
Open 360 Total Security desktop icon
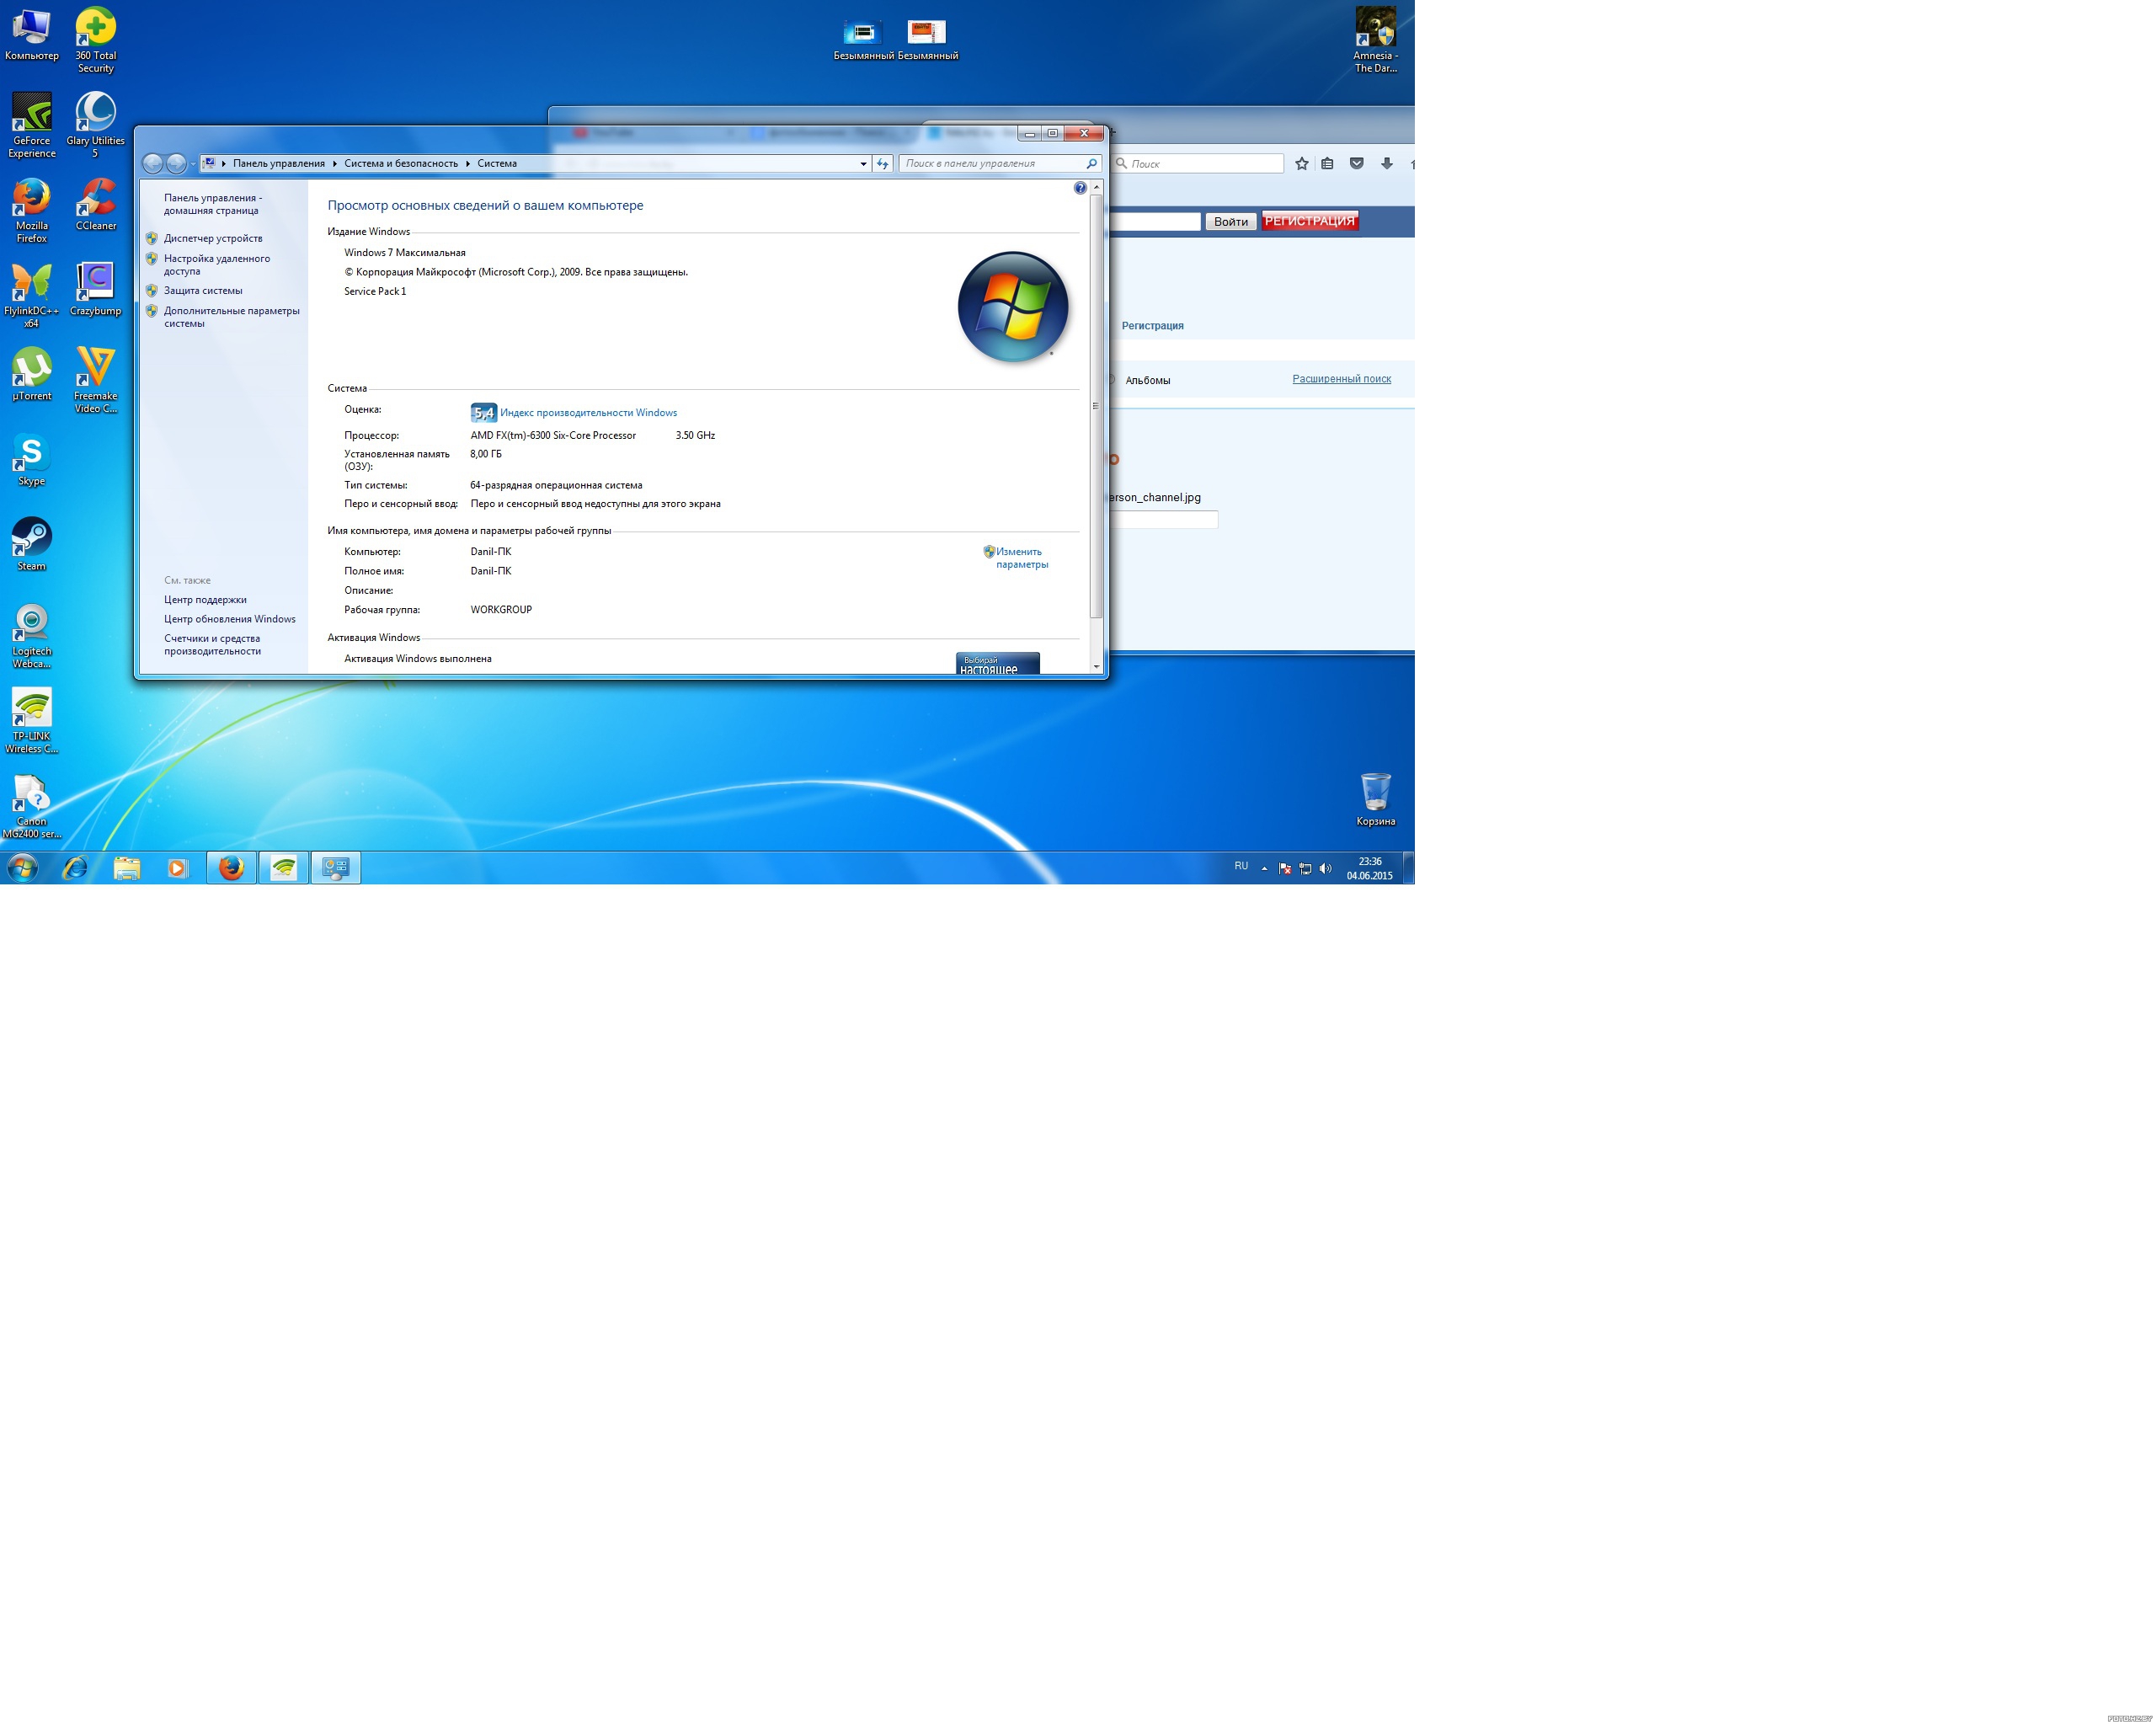tap(96, 40)
